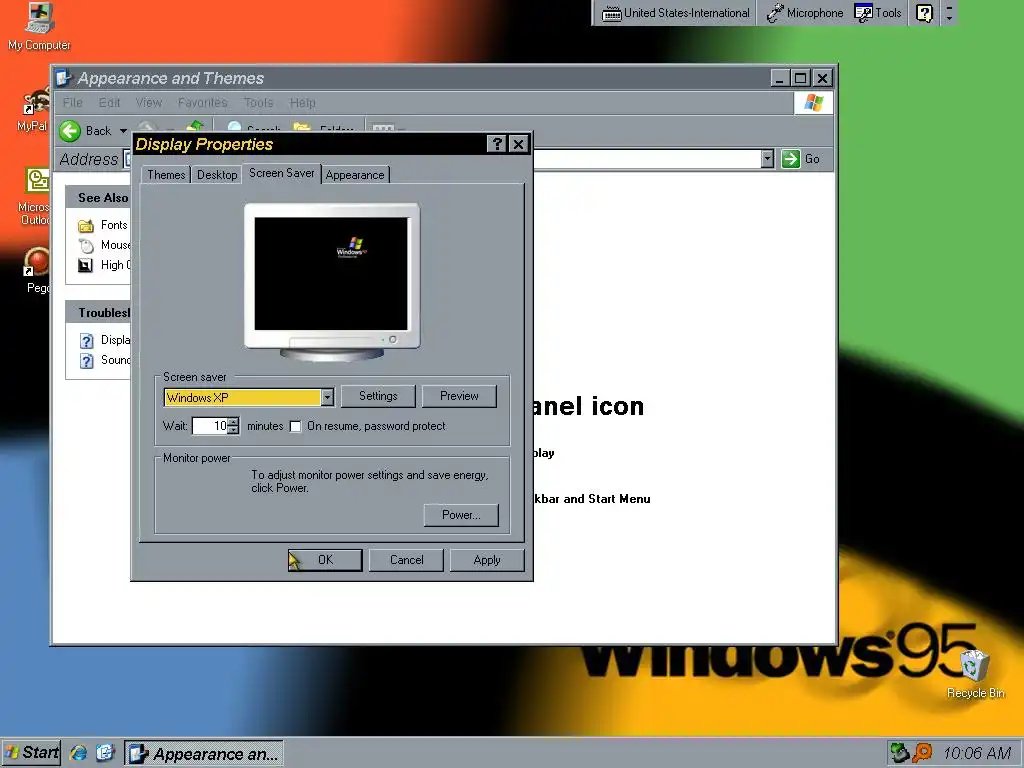This screenshot has height=768, width=1024.
Task: Click the Display Properties help question button
Action: coord(497,144)
